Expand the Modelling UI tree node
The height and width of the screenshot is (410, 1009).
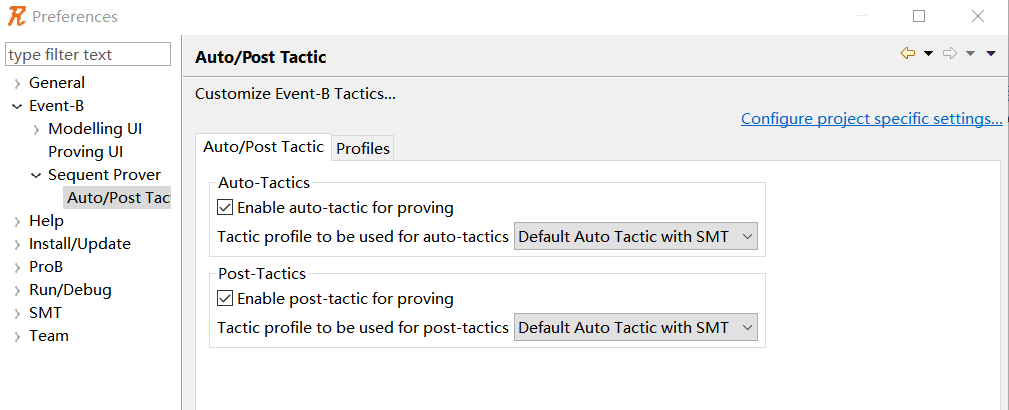tap(36, 129)
